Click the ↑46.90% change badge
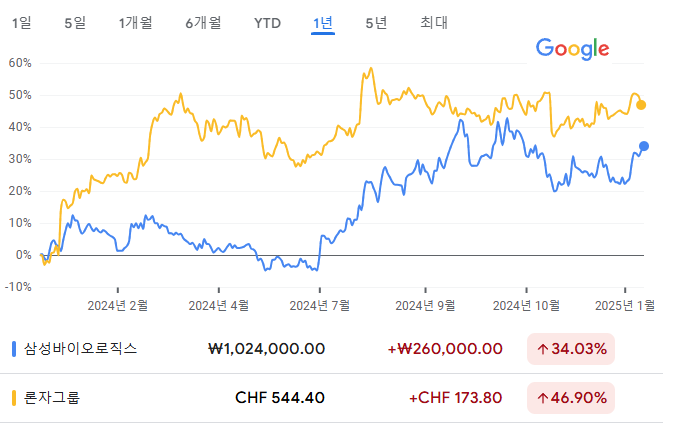 571,398
